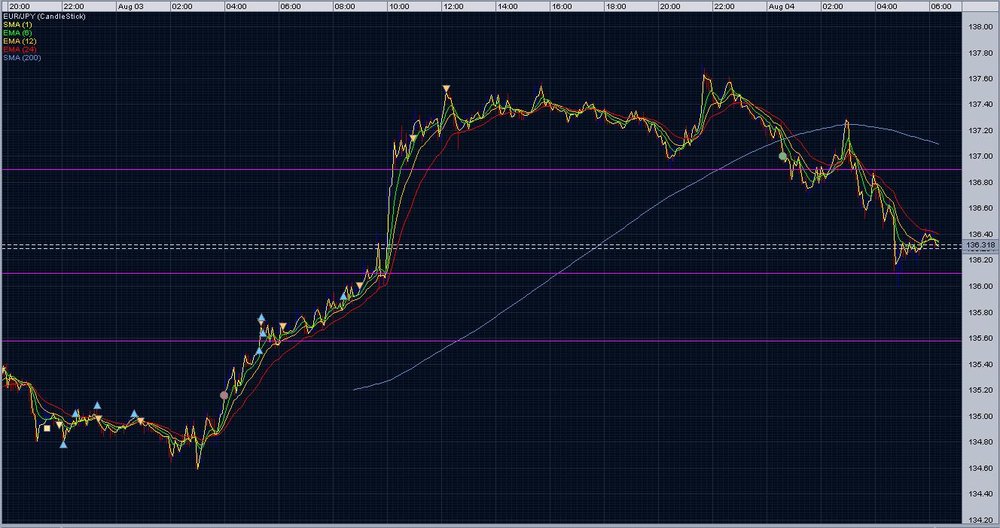This screenshot has height=528, width=1000.
Task: Select the purple horizontal line near 135.58
Action: (x=482, y=341)
